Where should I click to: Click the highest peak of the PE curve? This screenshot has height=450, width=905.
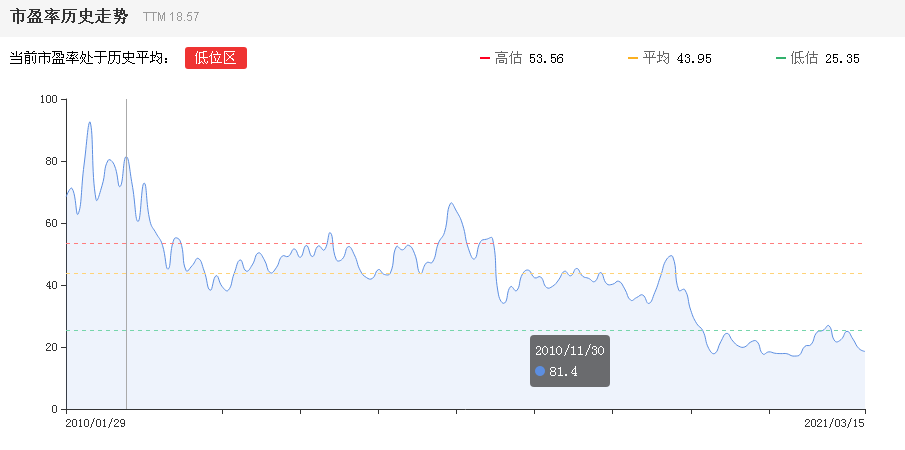coord(90,122)
